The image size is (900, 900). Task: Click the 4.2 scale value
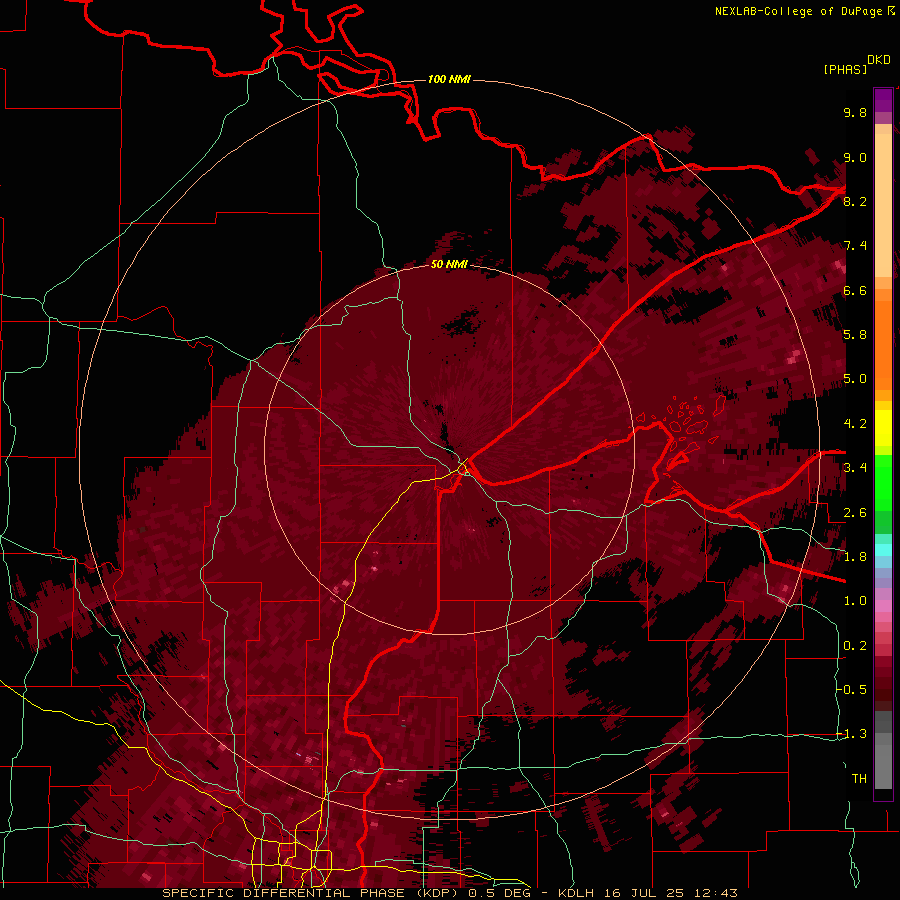(855, 424)
